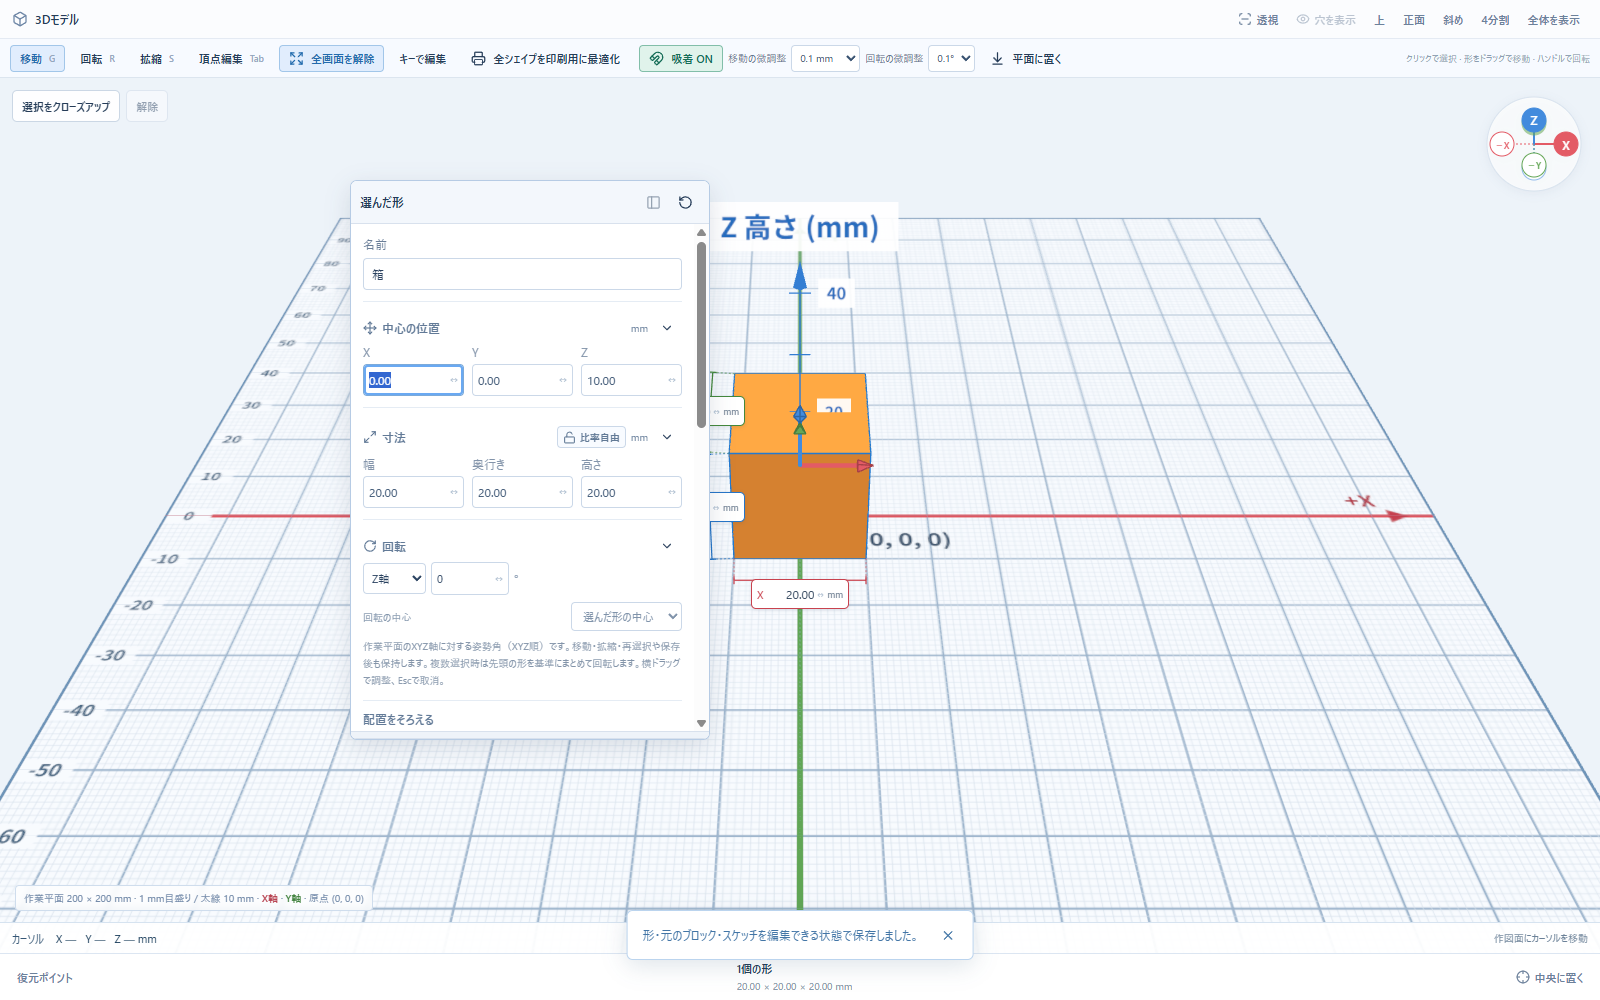Toggle the 比率自由 ratio lock
Viewport: 1600px width, 1000px height.
pyautogui.click(x=591, y=437)
